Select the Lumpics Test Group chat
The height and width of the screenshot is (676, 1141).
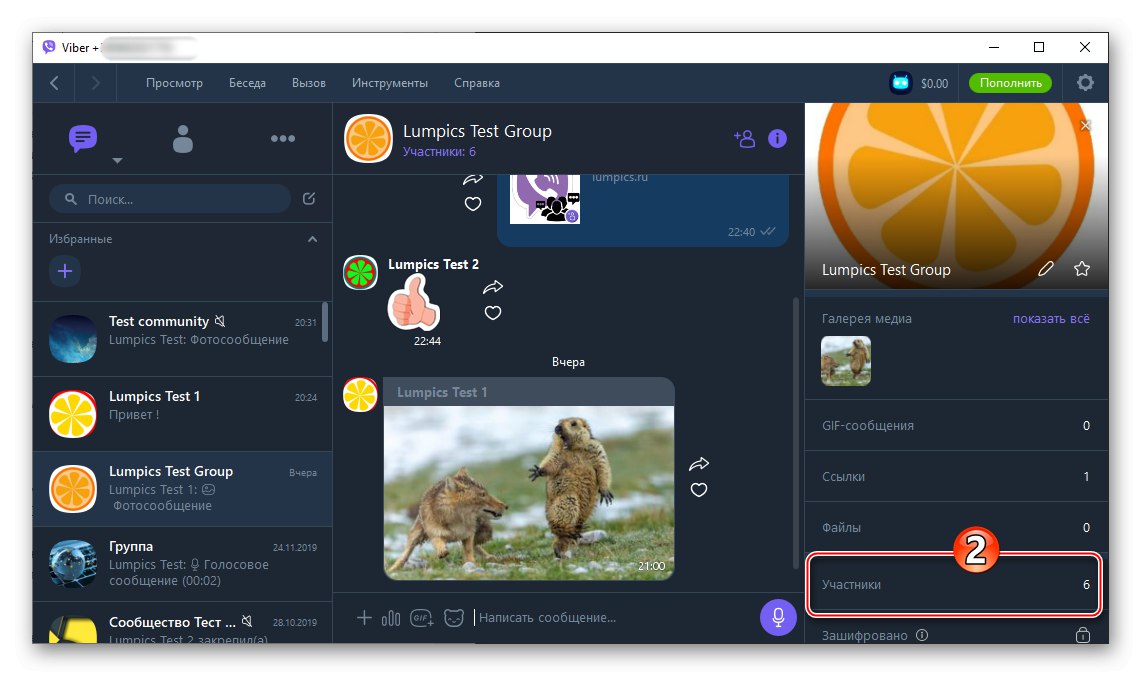coord(183,489)
